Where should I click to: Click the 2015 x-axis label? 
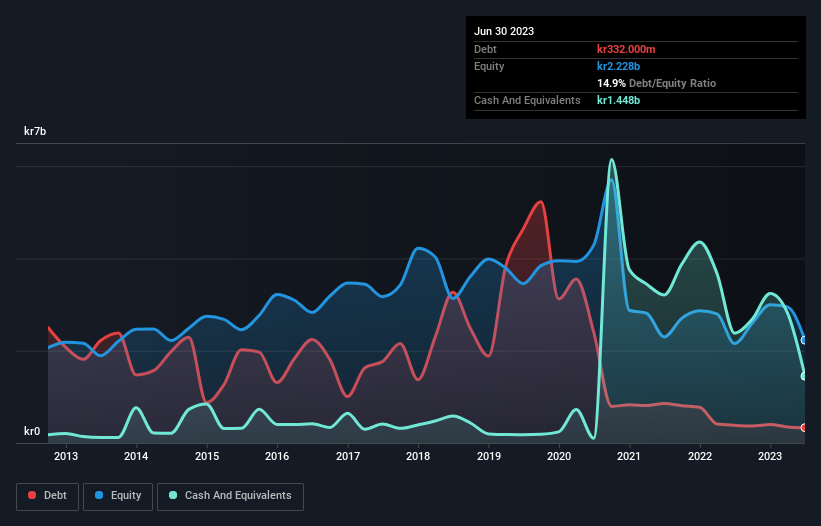coord(207,456)
